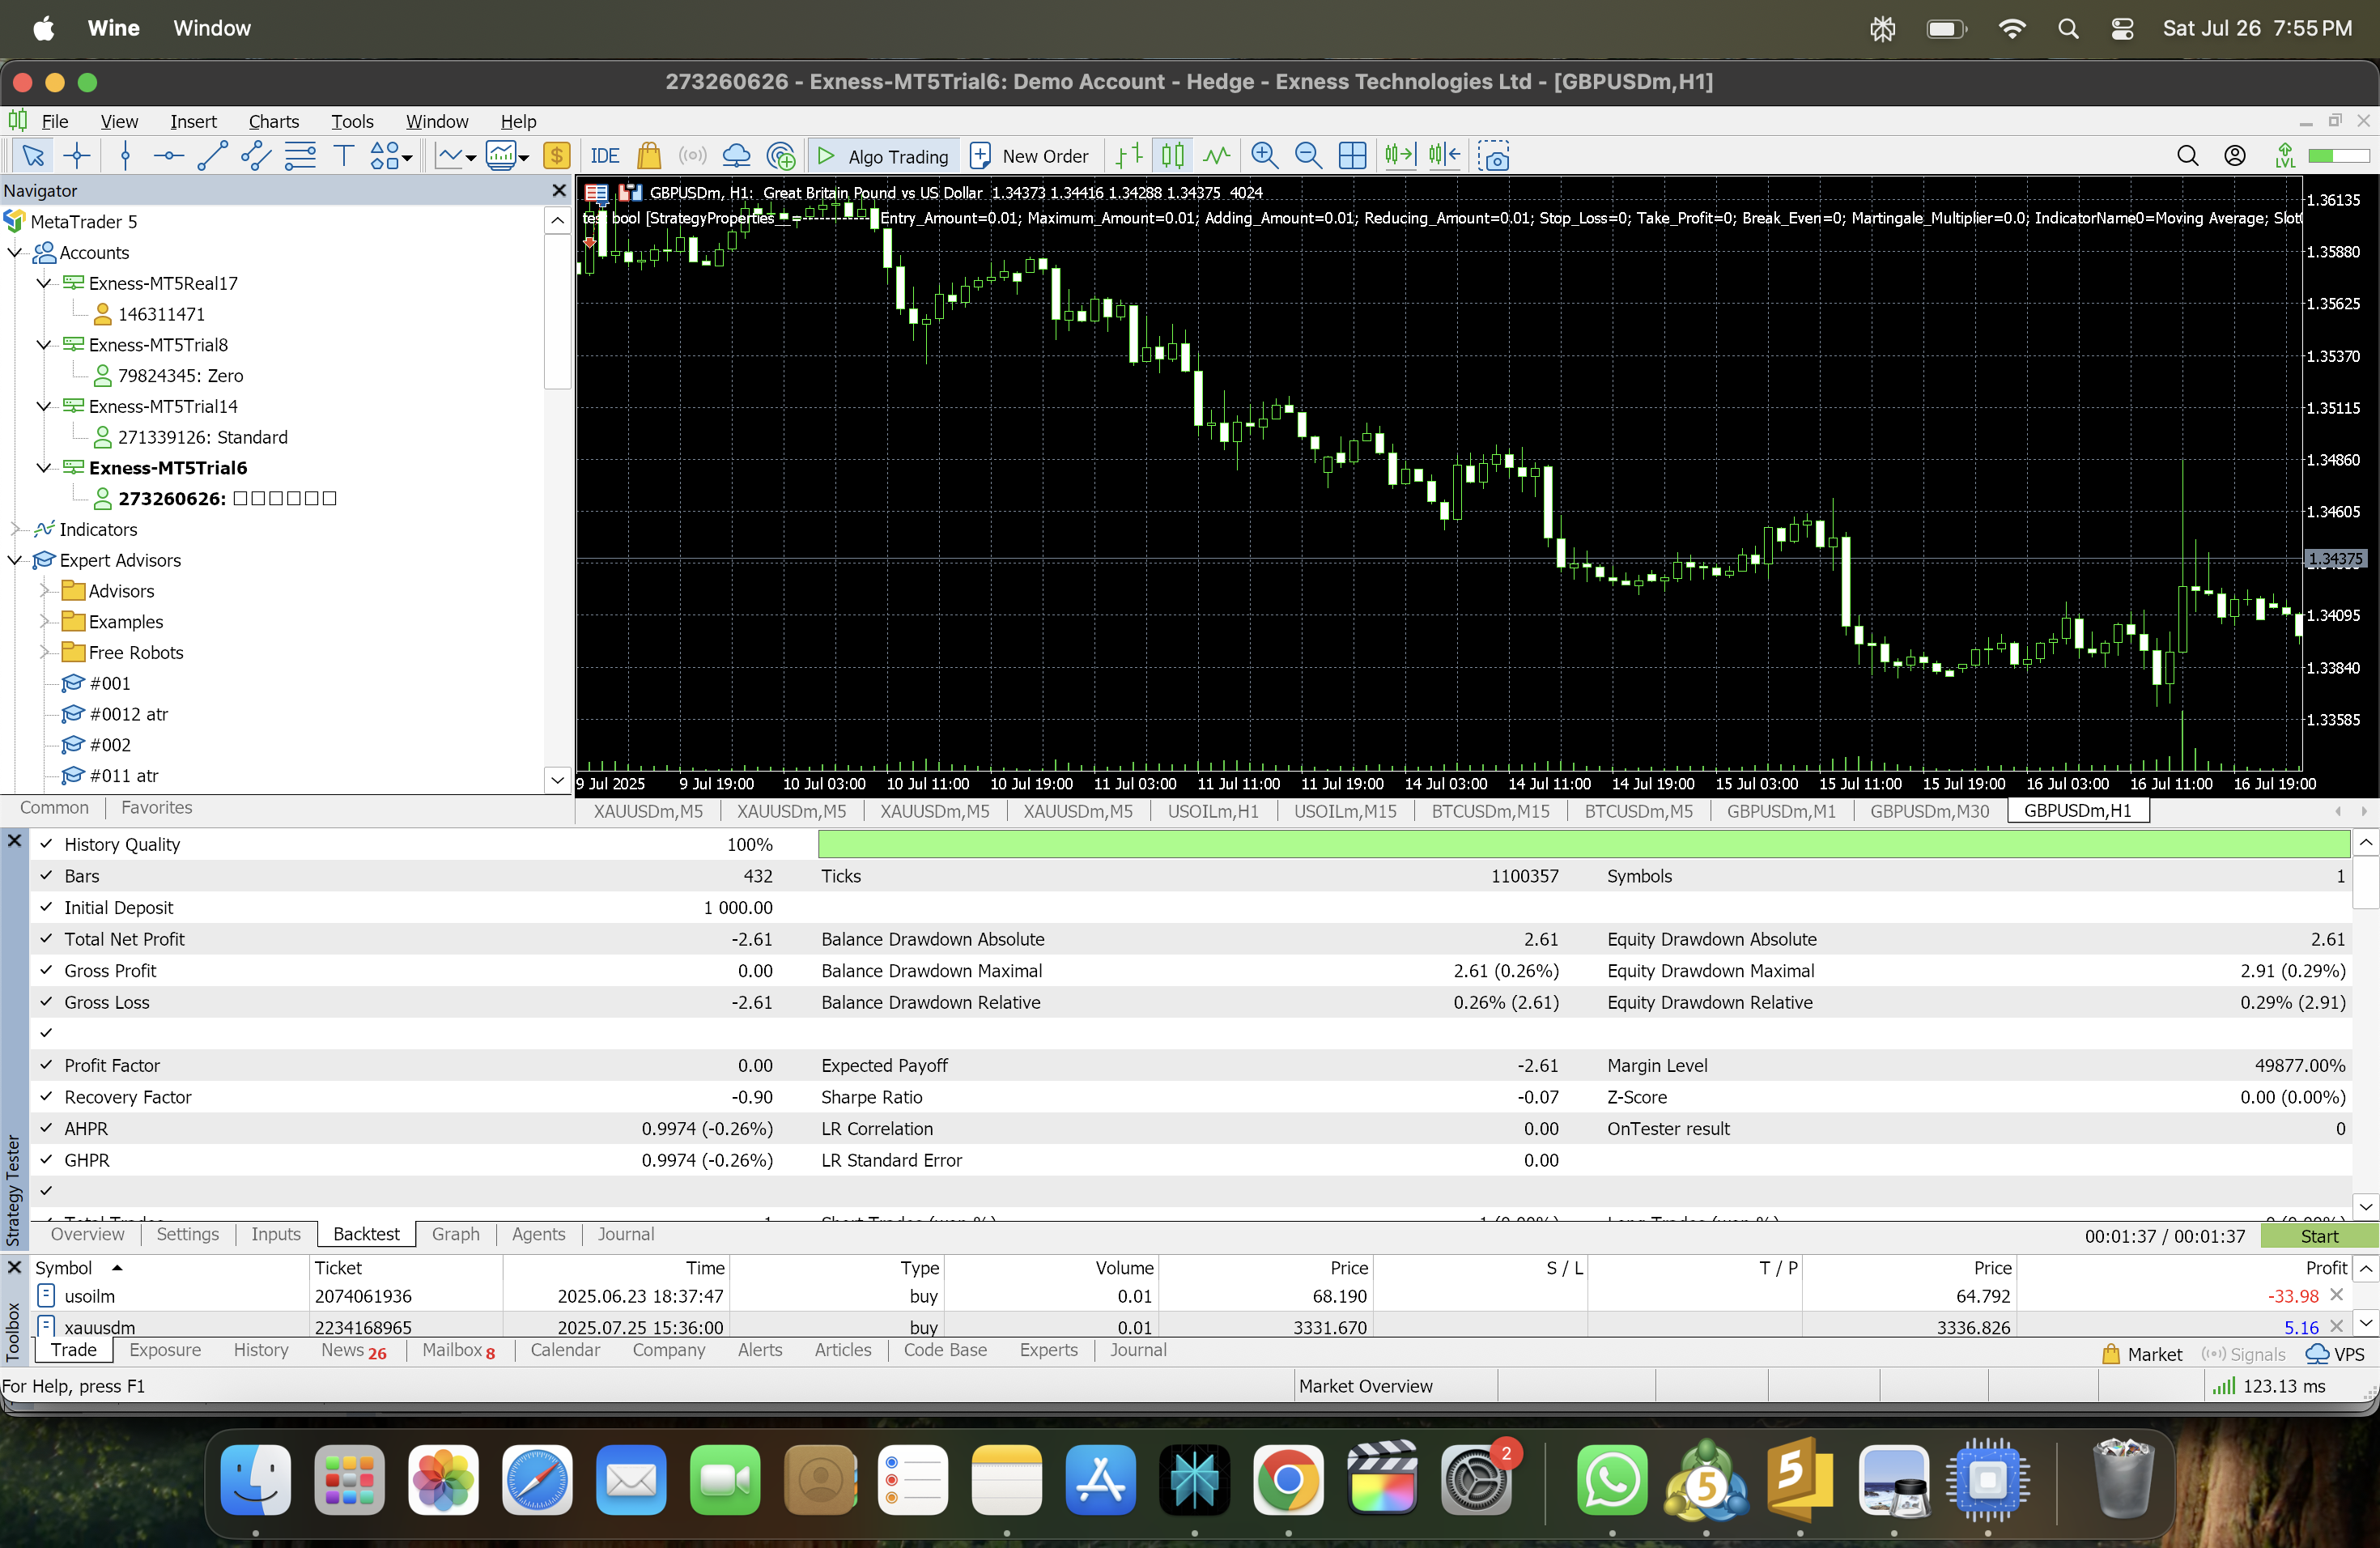Collapse the Exness-MT5Trial14 server node
The height and width of the screenshot is (1548, 2380).
point(43,406)
